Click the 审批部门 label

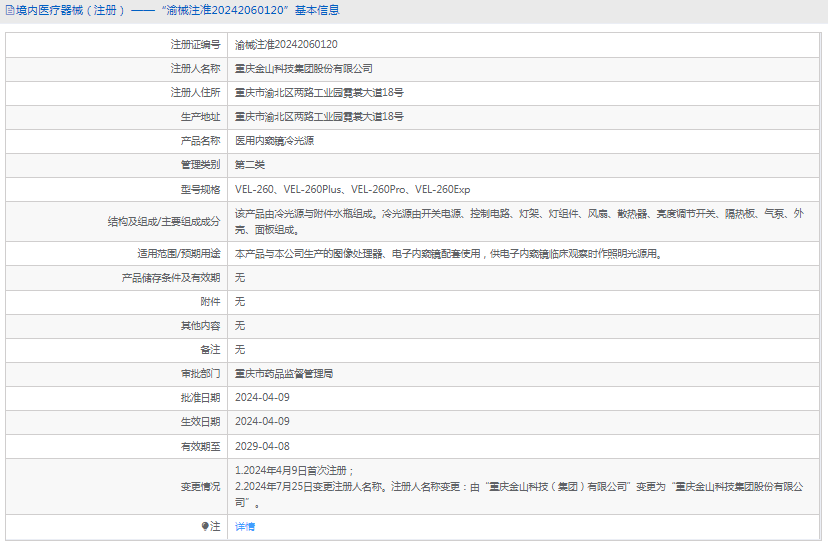click(201, 374)
